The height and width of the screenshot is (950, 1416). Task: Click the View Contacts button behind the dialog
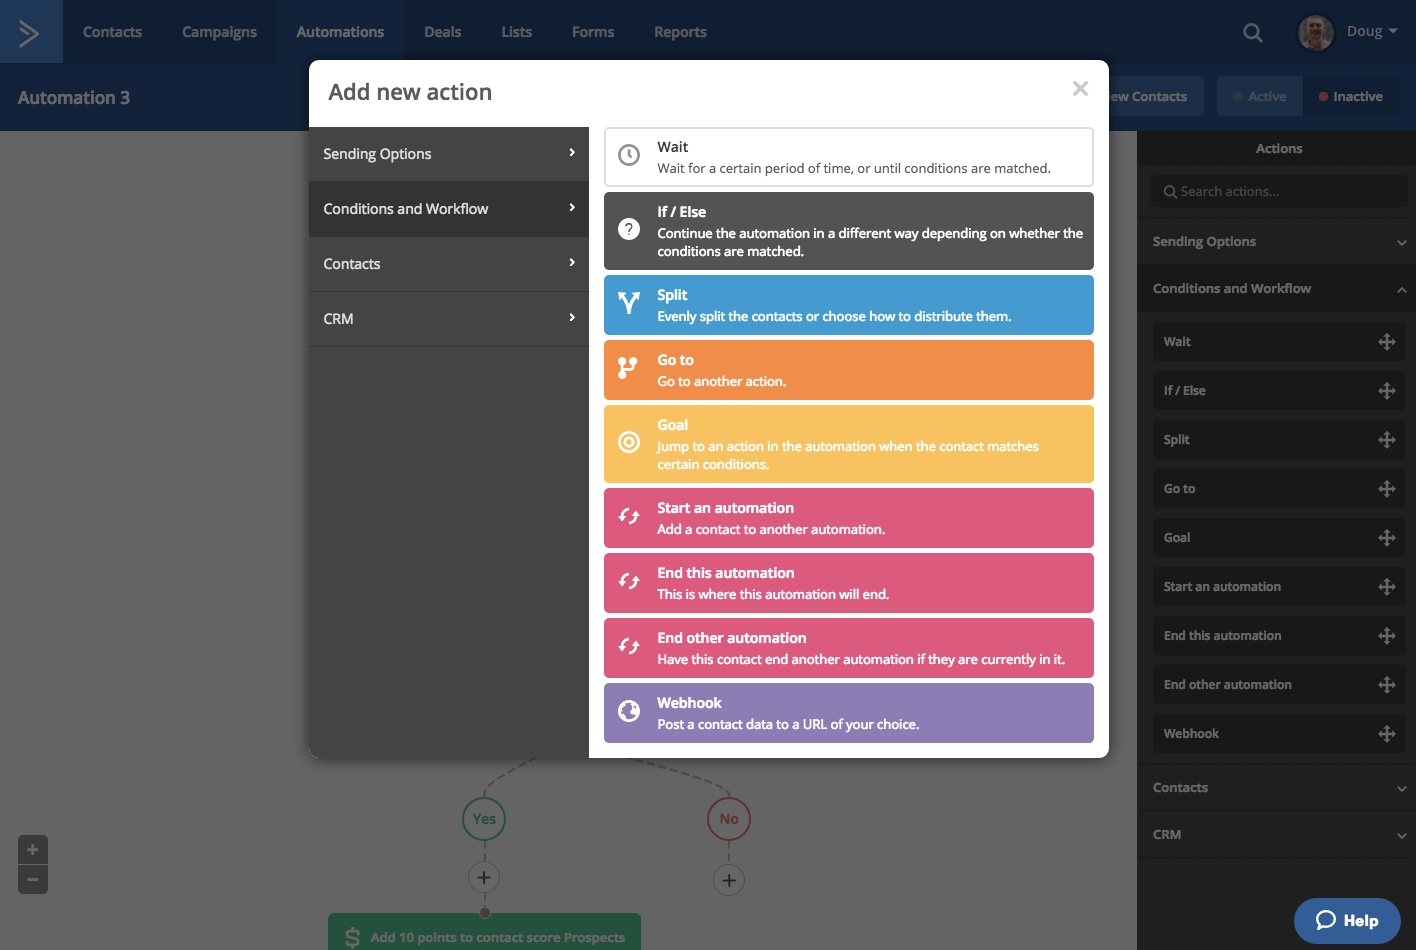(x=1155, y=97)
